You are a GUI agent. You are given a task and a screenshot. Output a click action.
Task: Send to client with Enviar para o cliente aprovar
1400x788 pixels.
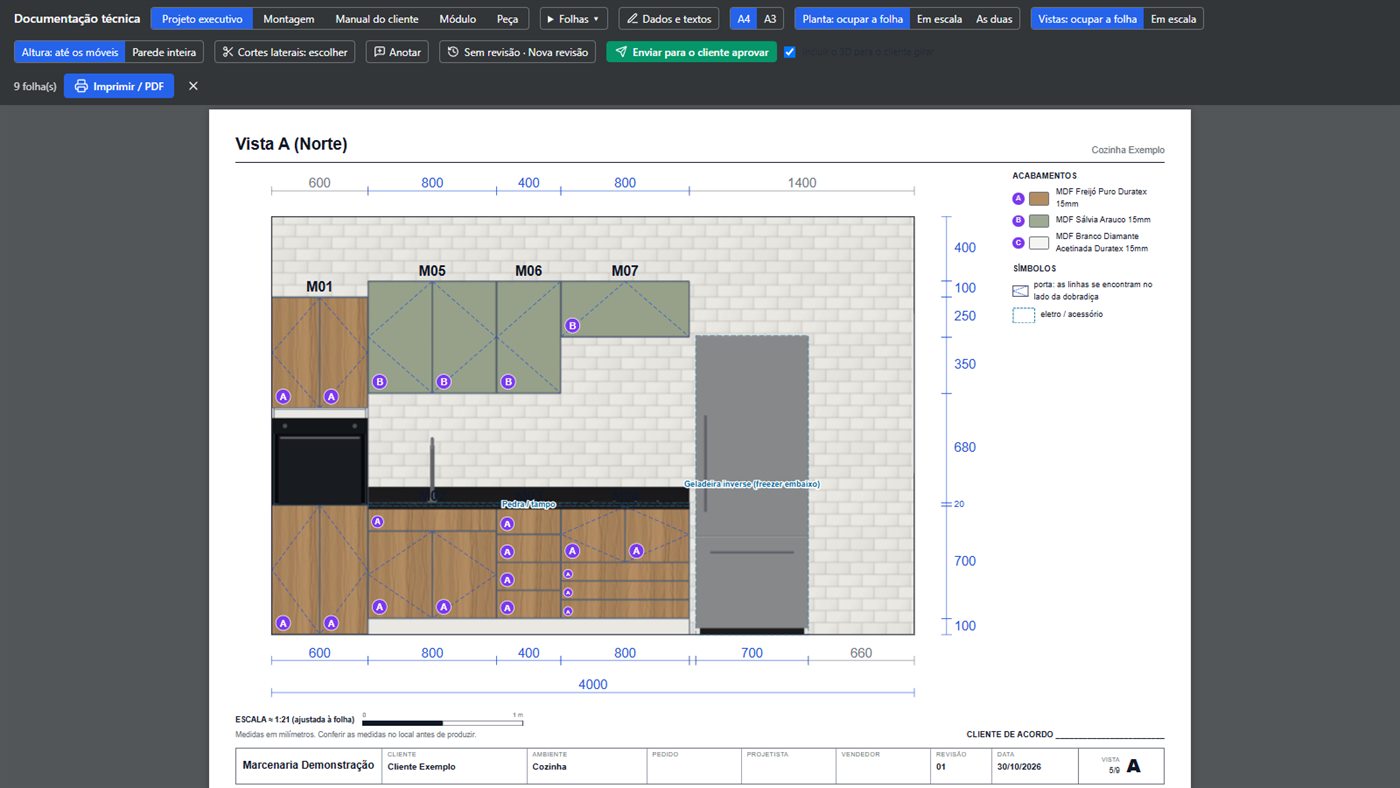pos(691,52)
